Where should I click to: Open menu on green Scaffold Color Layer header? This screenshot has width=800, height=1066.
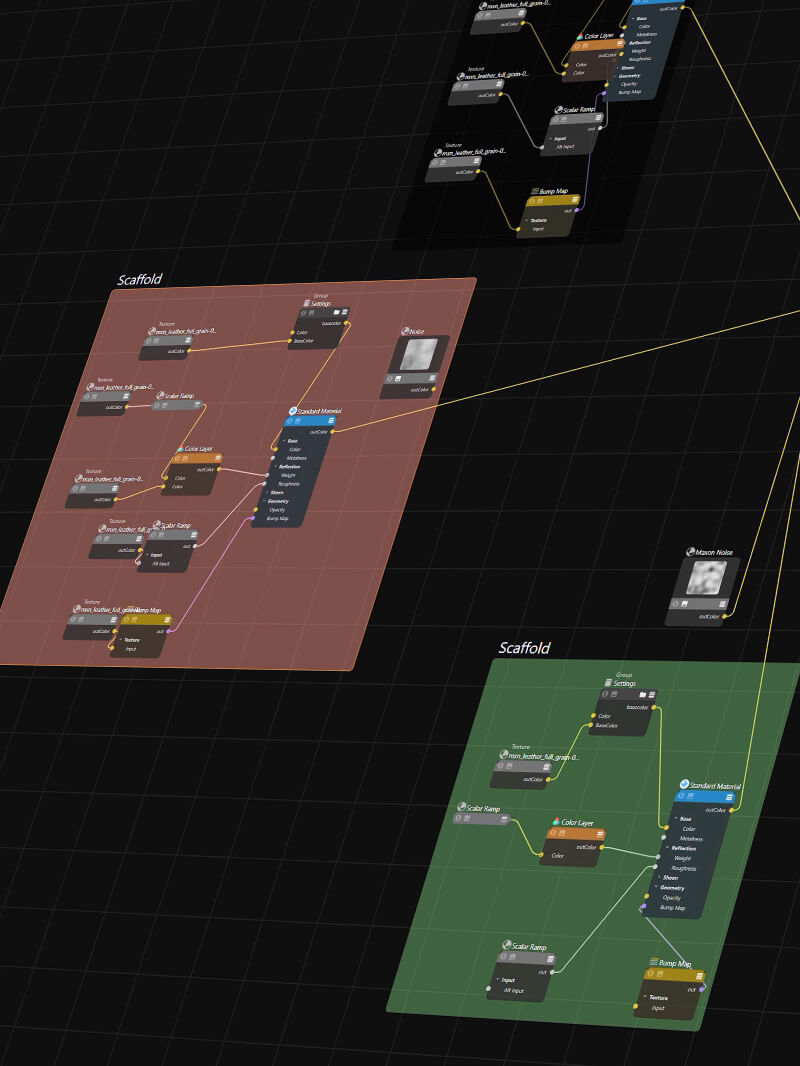(x=600, y=834)
